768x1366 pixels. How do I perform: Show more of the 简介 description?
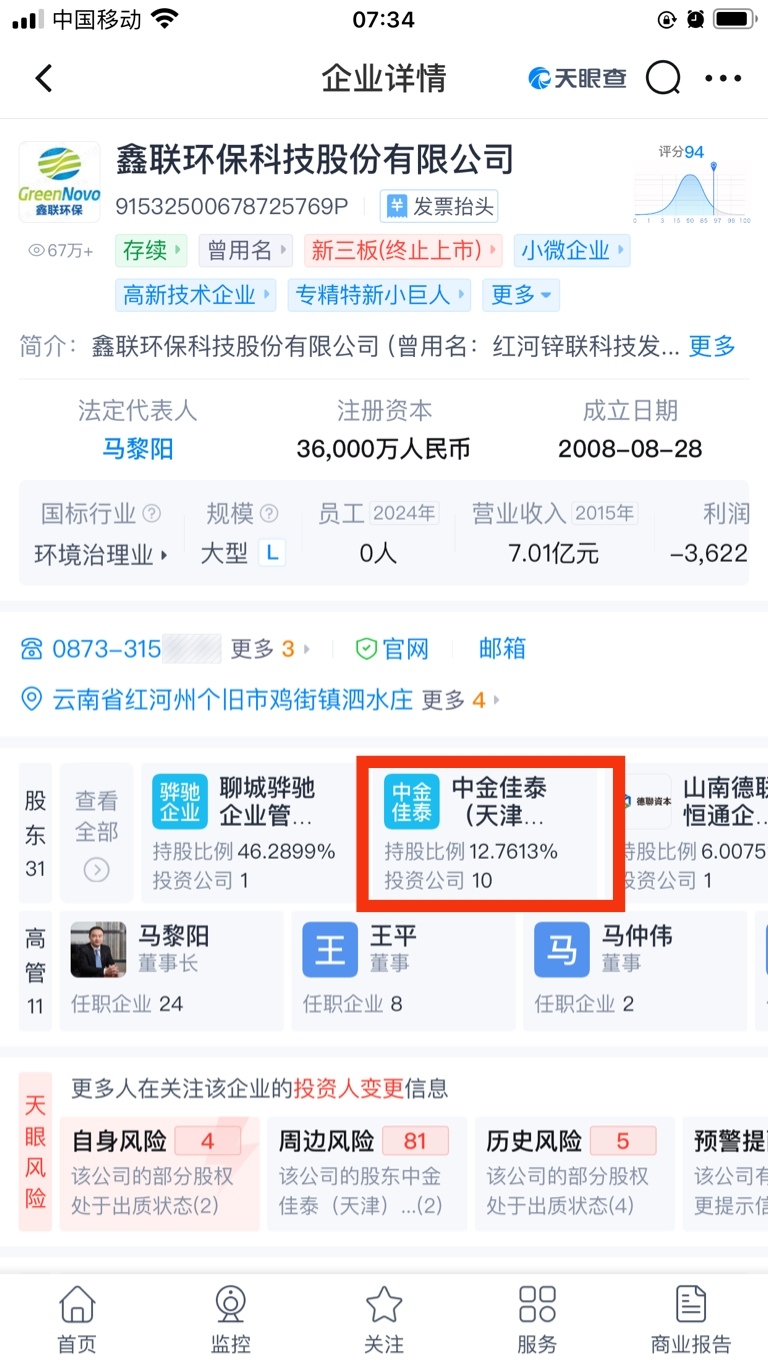point(712,346)
